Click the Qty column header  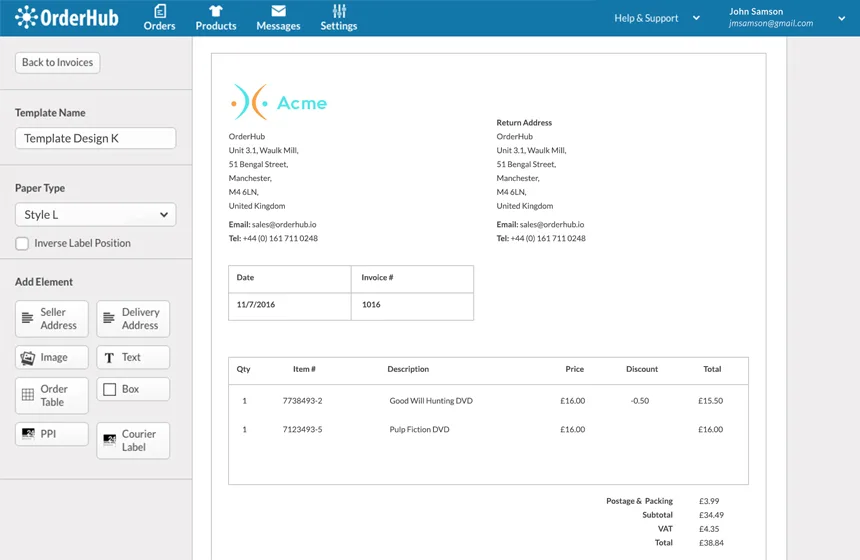pyautogui.click(x=244, y=369)
